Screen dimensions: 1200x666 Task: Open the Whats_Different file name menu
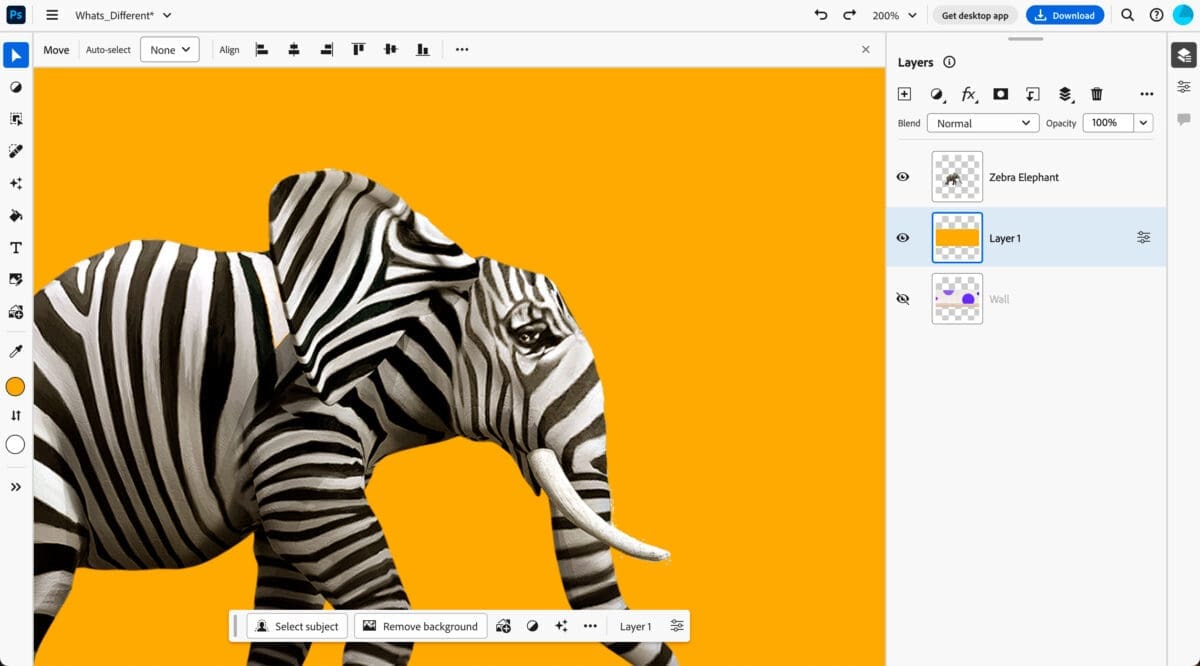123,15
